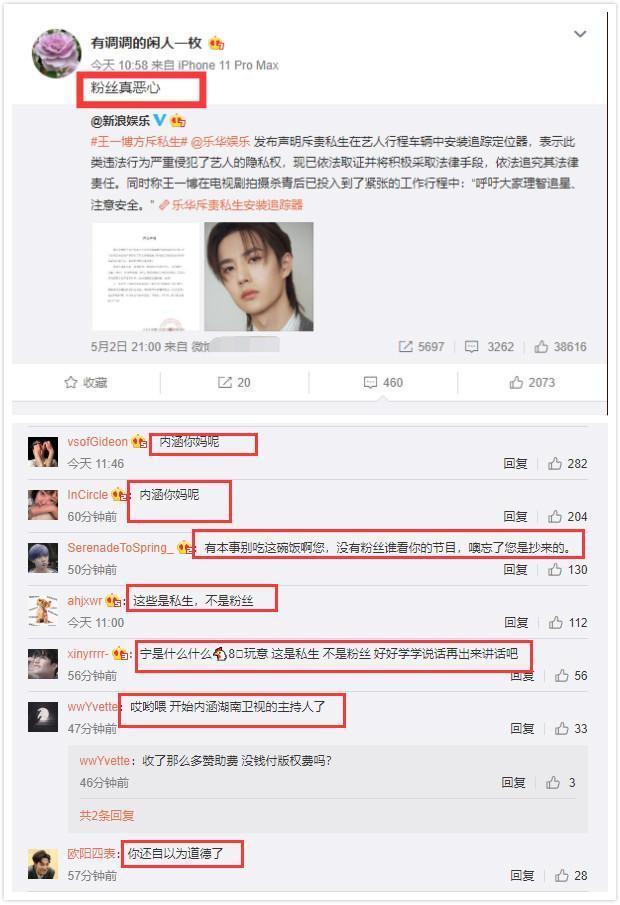
Task: Expand the 共2条回复 replies link
Action: pyautogui.click(x=107, y=815)
